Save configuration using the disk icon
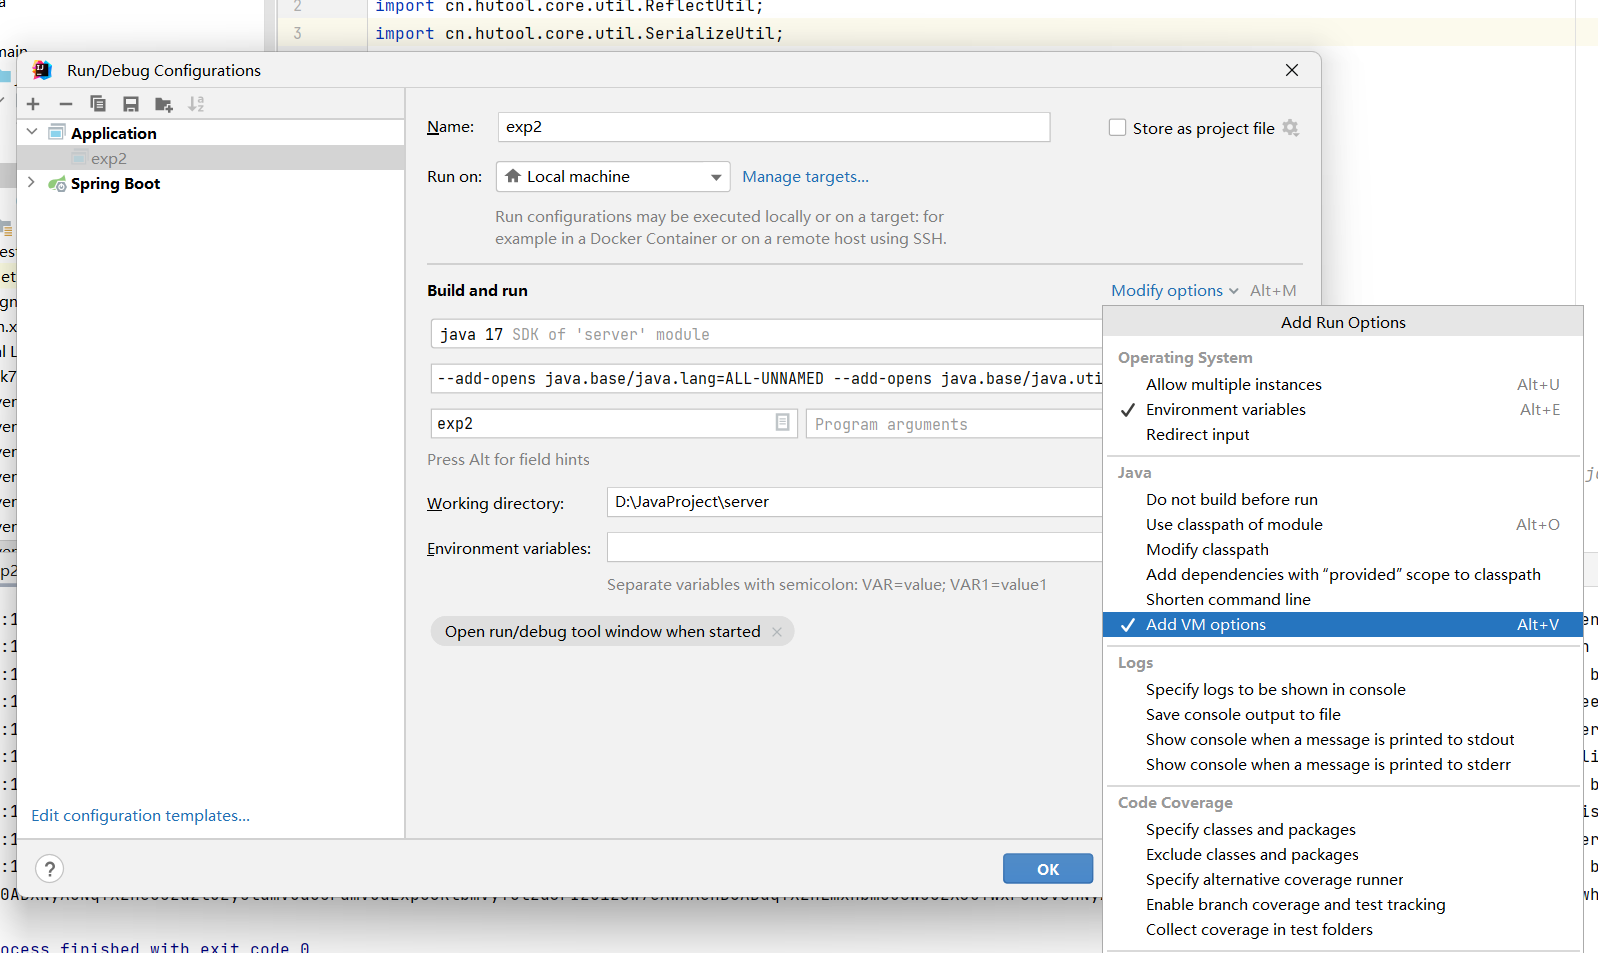Image resolution: width=1598 pixels, height=953 pixels. tap(131, 104)
